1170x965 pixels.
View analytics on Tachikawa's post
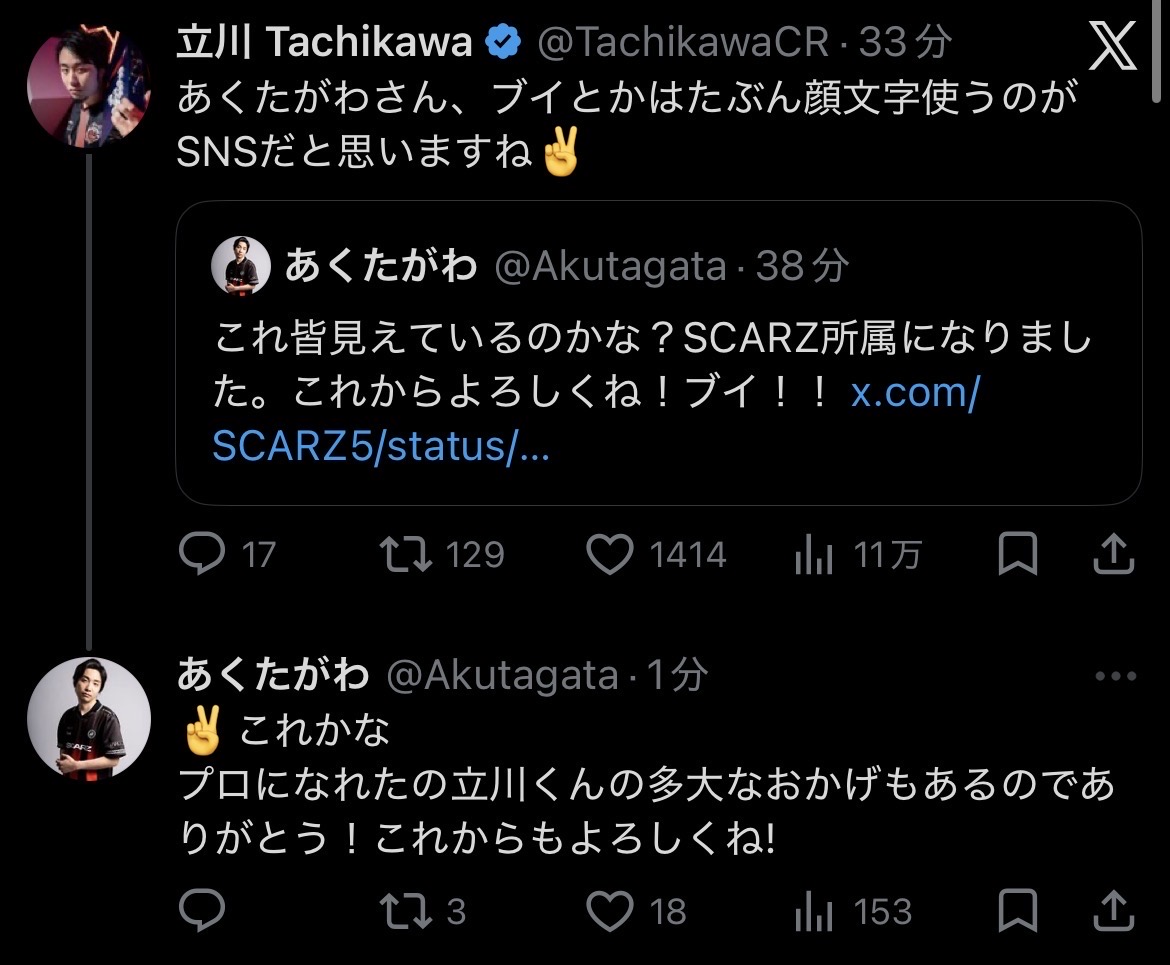(814, 555)
